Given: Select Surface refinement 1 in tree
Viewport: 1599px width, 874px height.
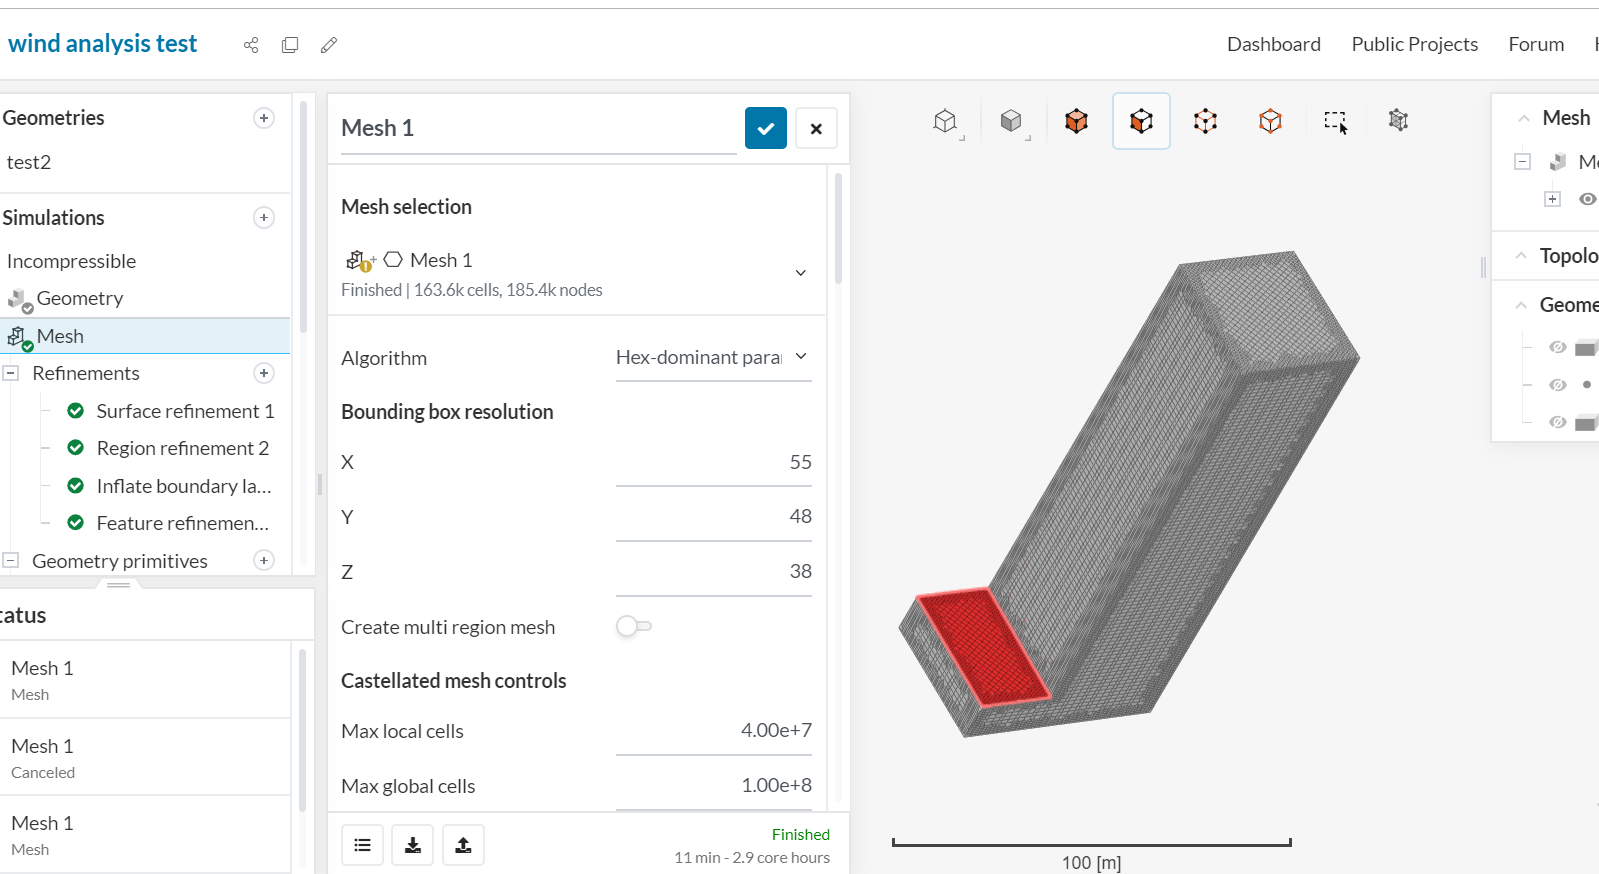Looking at the screenshot, I should pos(185,411).
